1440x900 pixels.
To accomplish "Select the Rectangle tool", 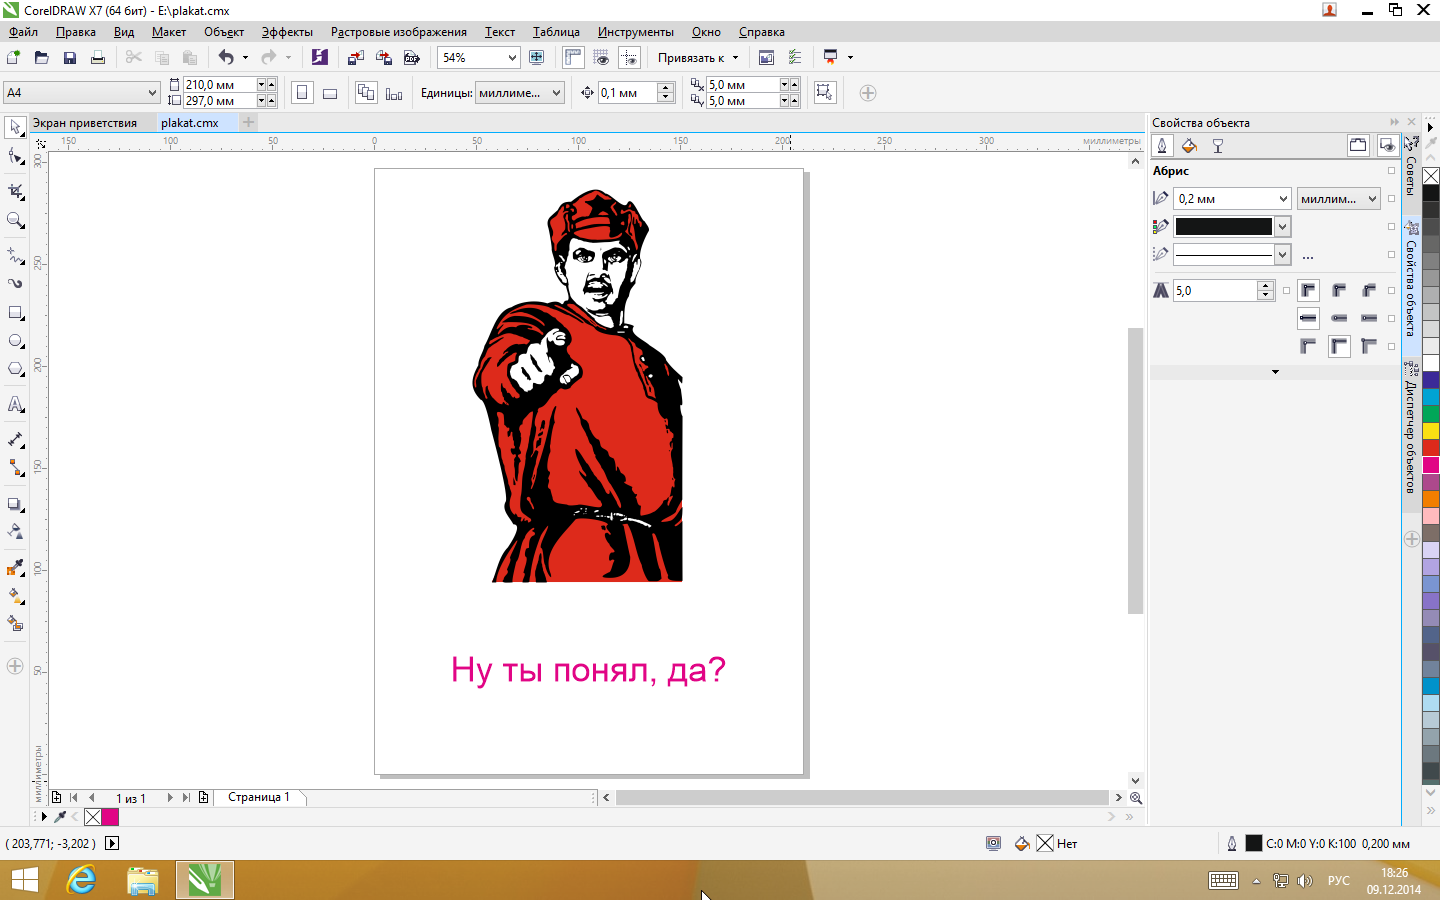I will (15, 313).
